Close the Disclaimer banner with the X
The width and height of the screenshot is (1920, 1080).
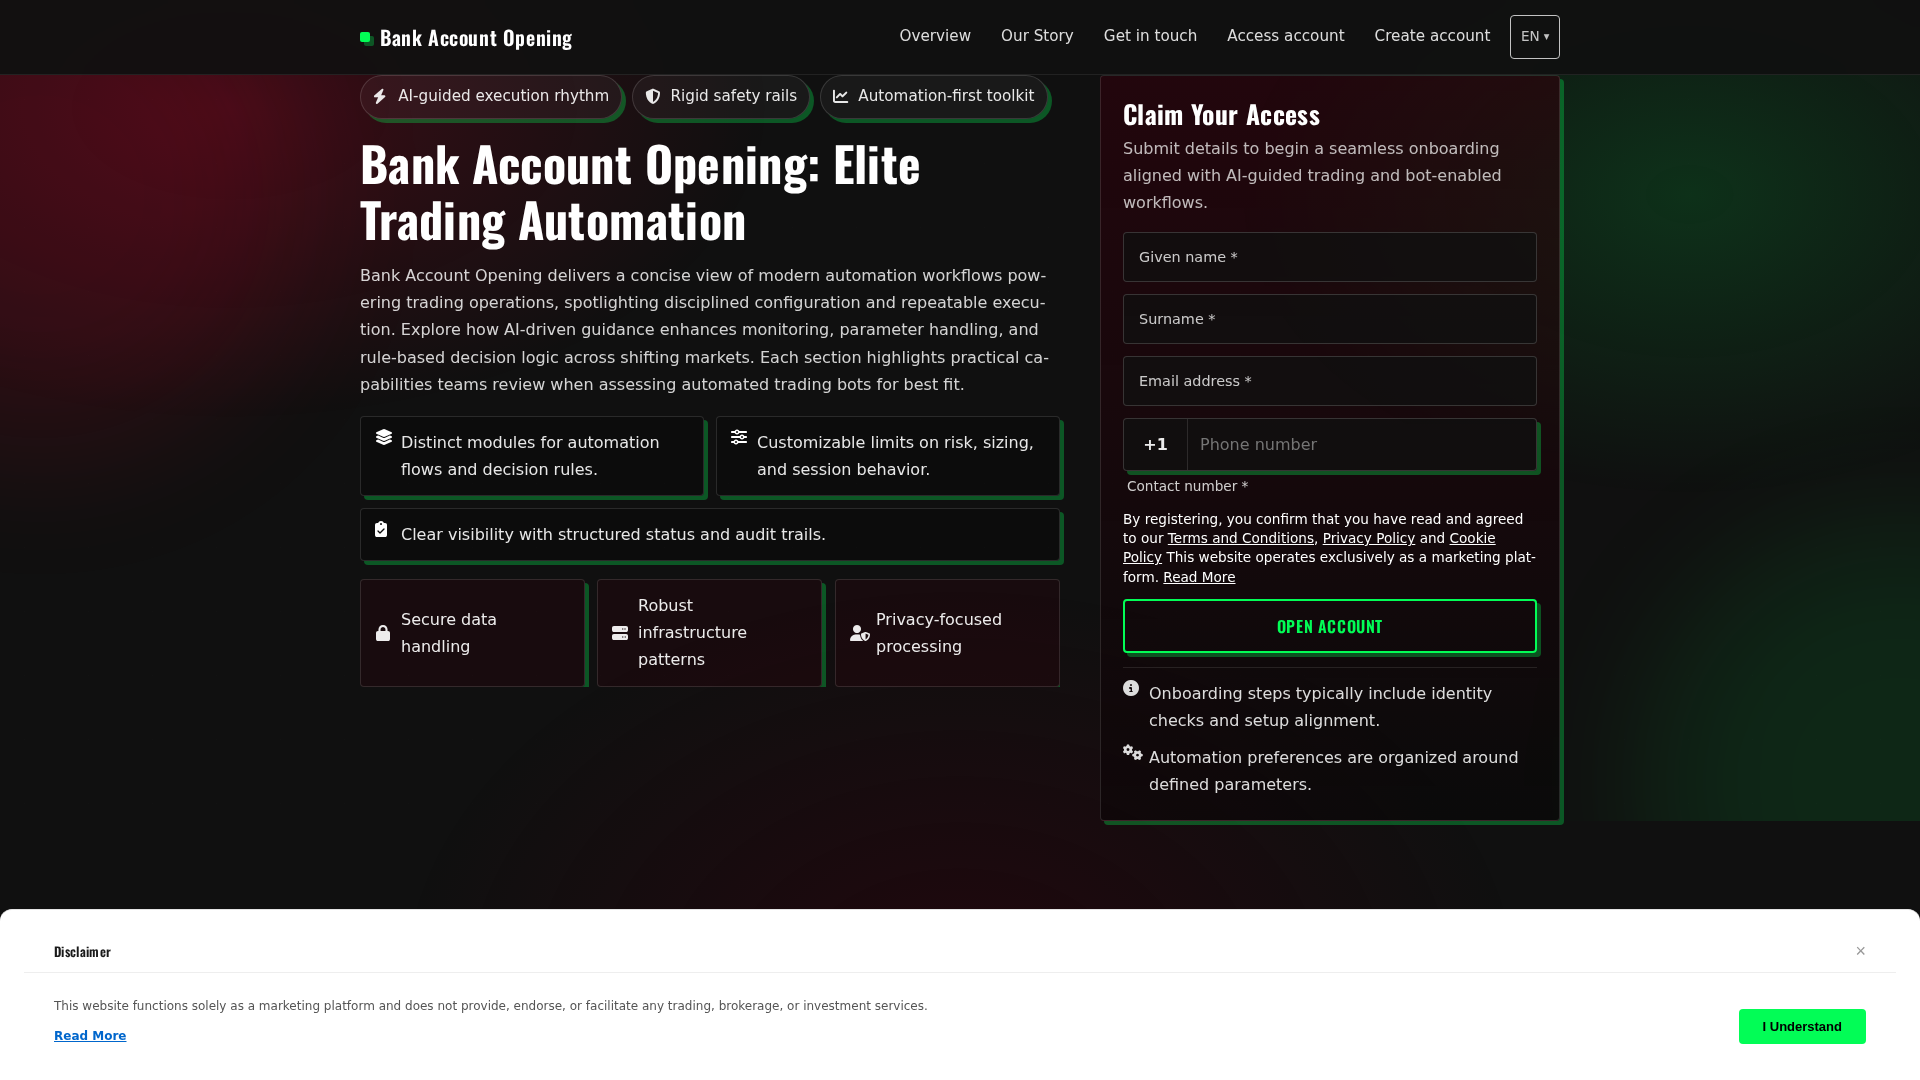coord(1861,951)
